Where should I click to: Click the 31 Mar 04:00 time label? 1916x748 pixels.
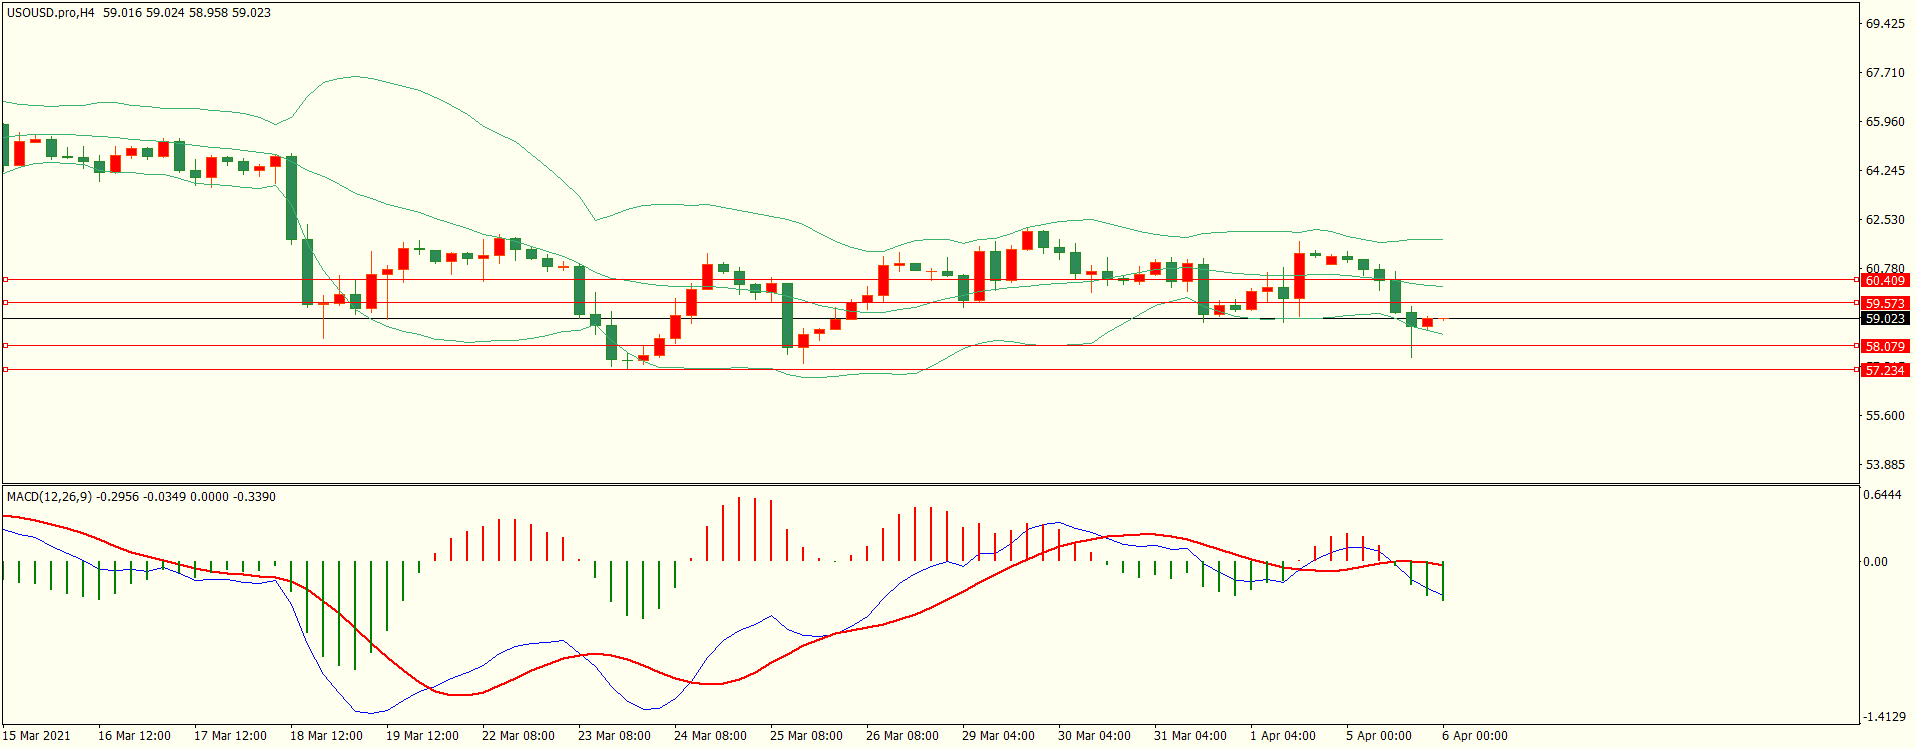pos(1190,736)
